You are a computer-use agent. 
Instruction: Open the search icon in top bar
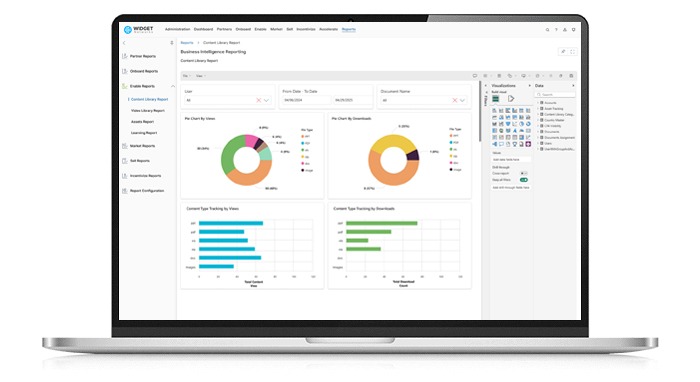[547, 30]
